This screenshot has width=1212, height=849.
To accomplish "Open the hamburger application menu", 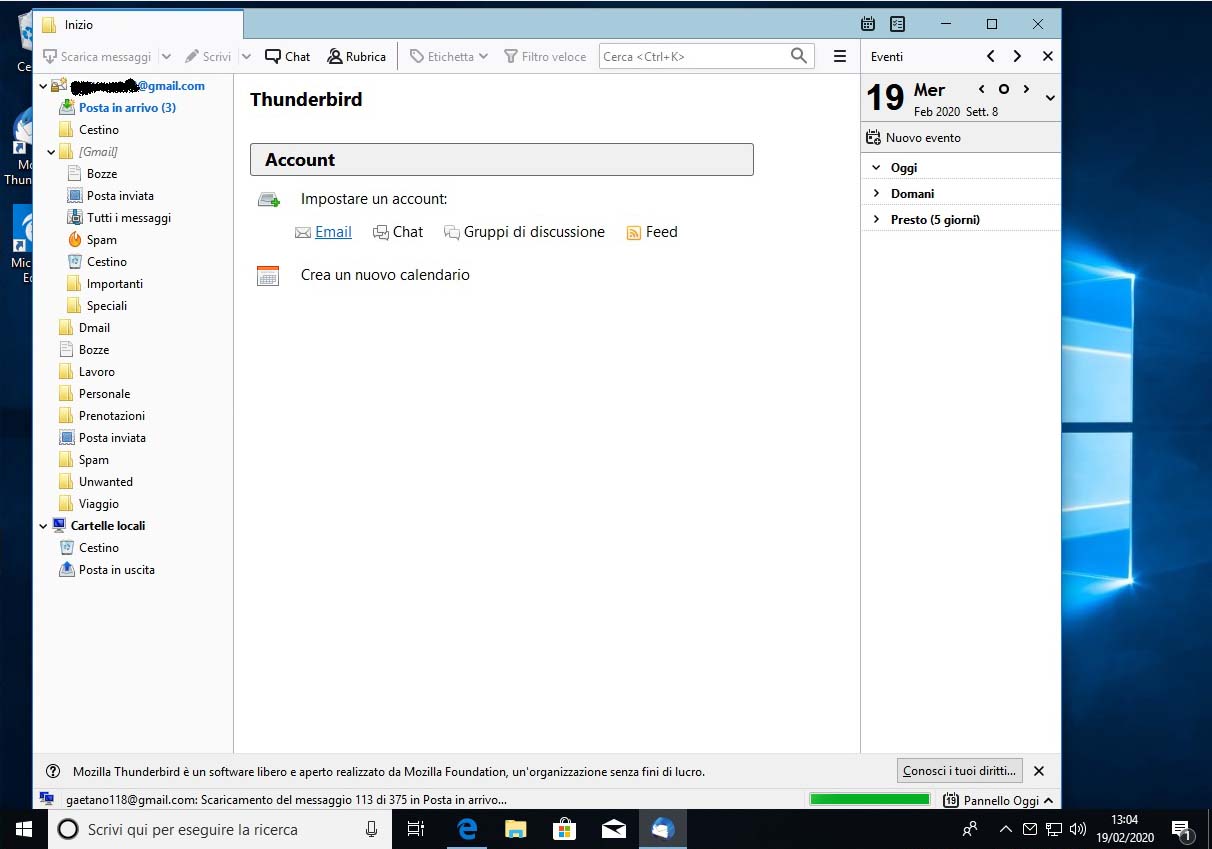I will (x=840, y=57).
